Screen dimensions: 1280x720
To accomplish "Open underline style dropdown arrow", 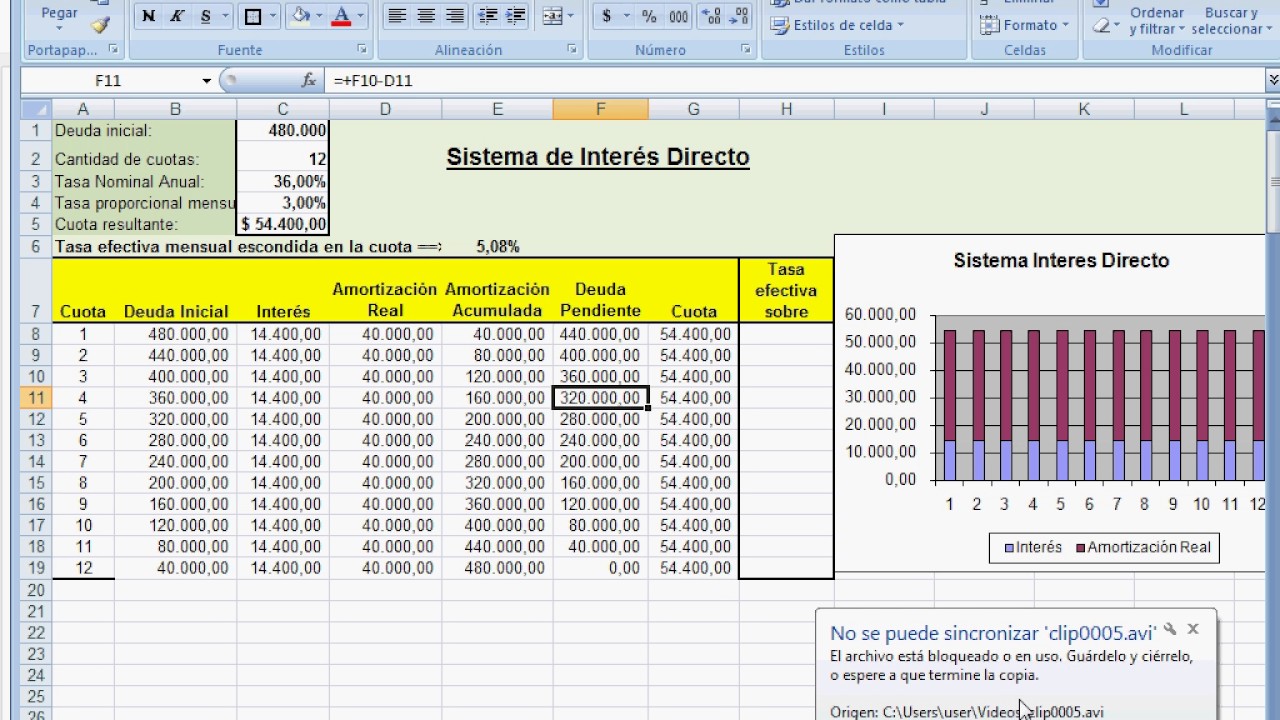I will pyautogui.click(x=225, y=16).
